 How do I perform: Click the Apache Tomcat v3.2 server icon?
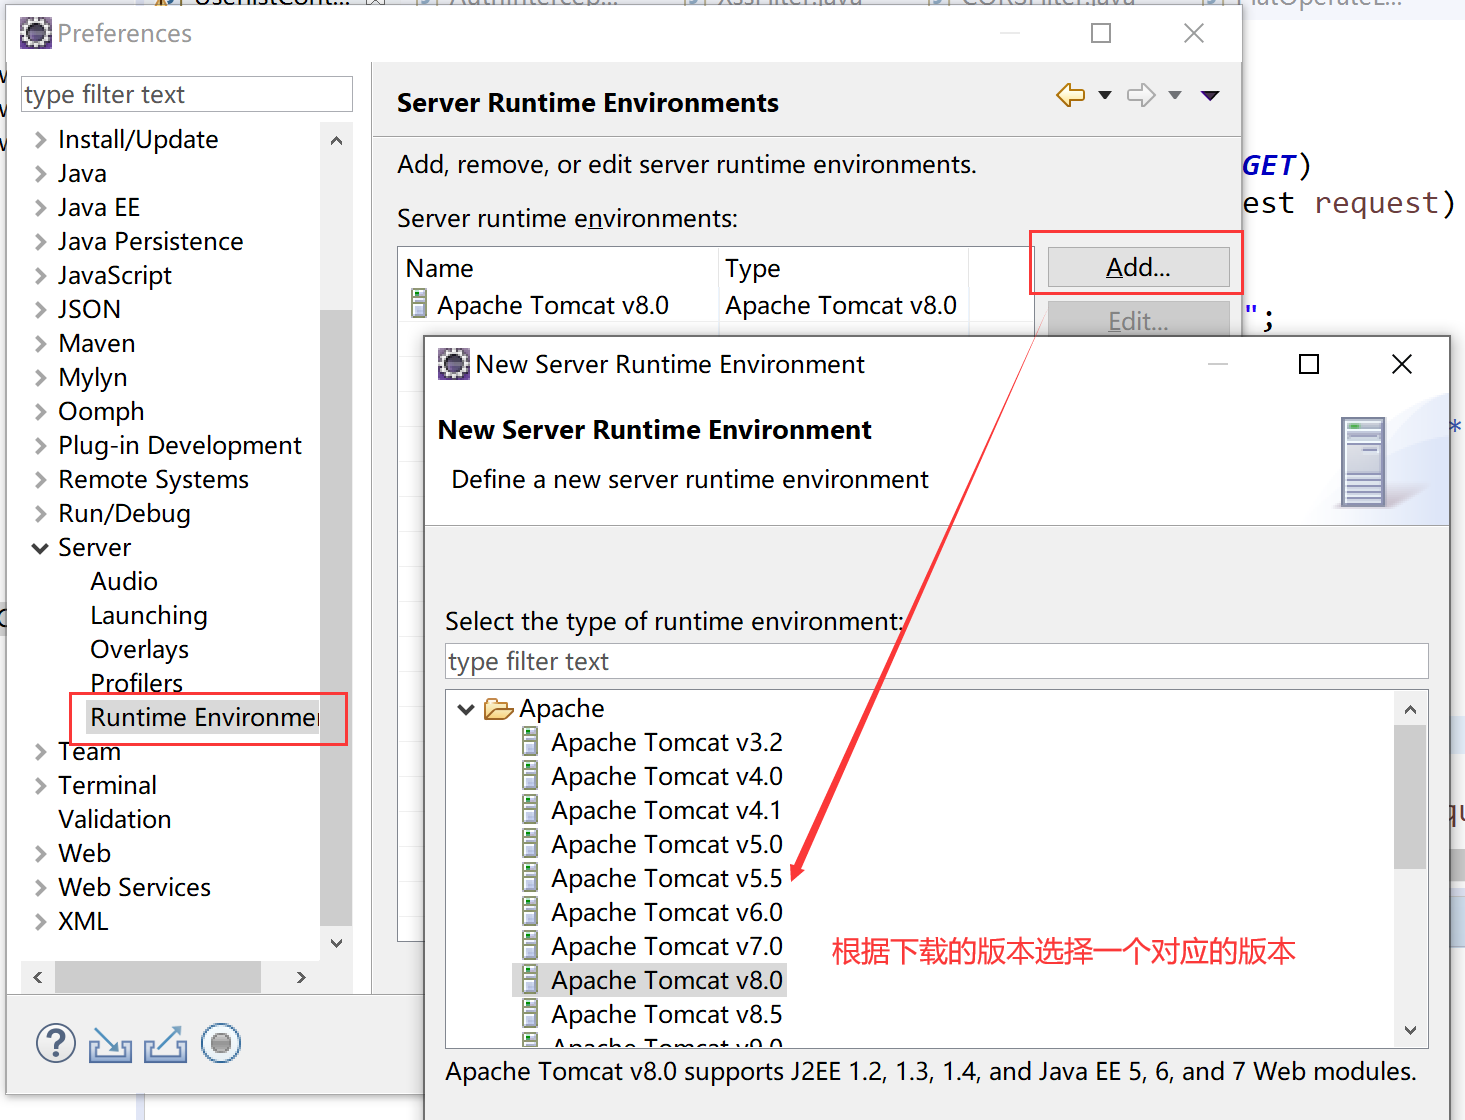pyautogui.click(x=531, y=742)
